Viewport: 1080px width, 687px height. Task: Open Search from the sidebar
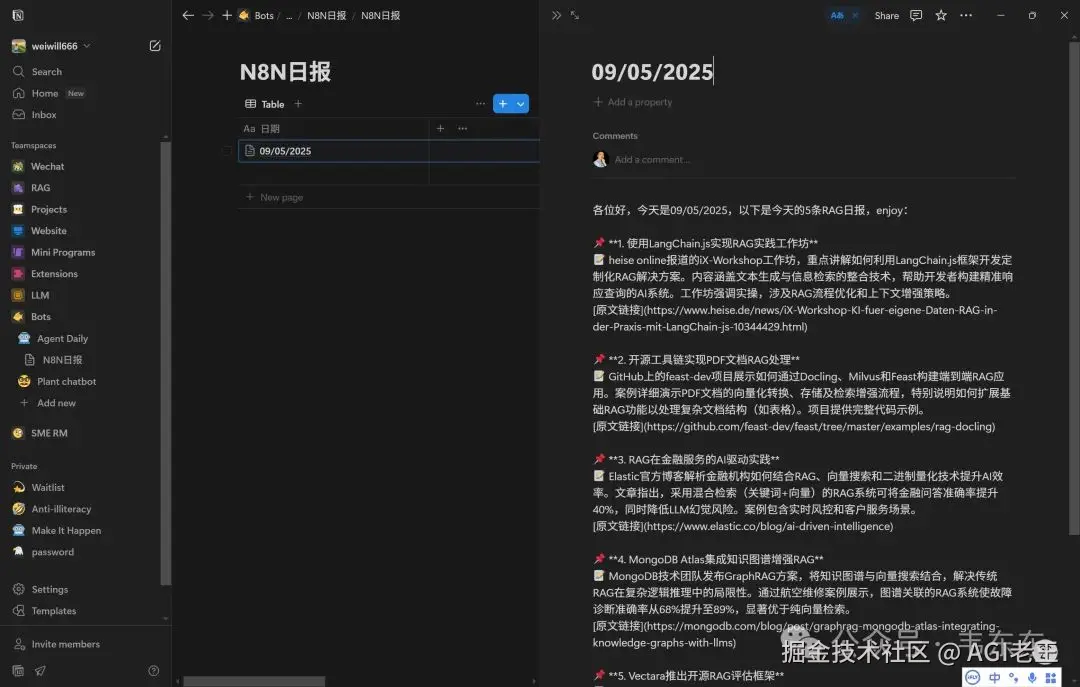point(44,71)
